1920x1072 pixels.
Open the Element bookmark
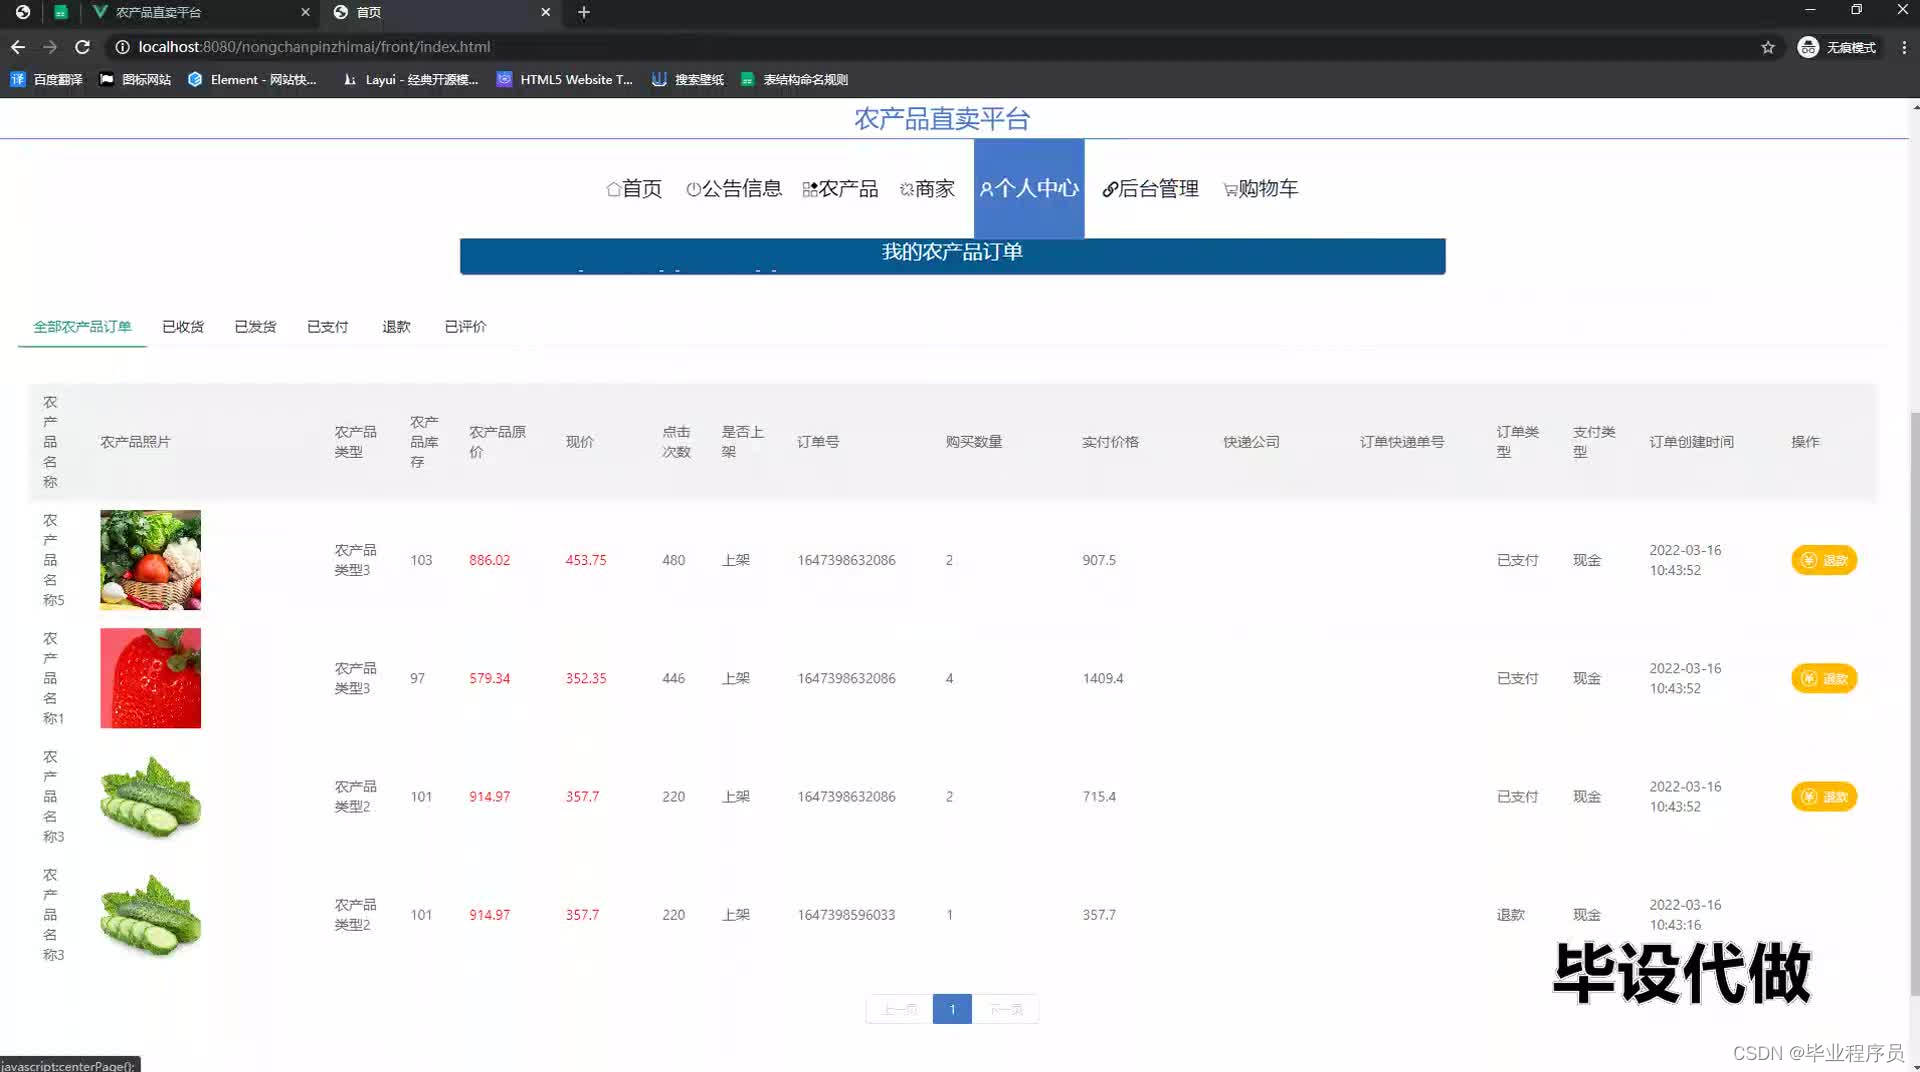coord(252,79)
